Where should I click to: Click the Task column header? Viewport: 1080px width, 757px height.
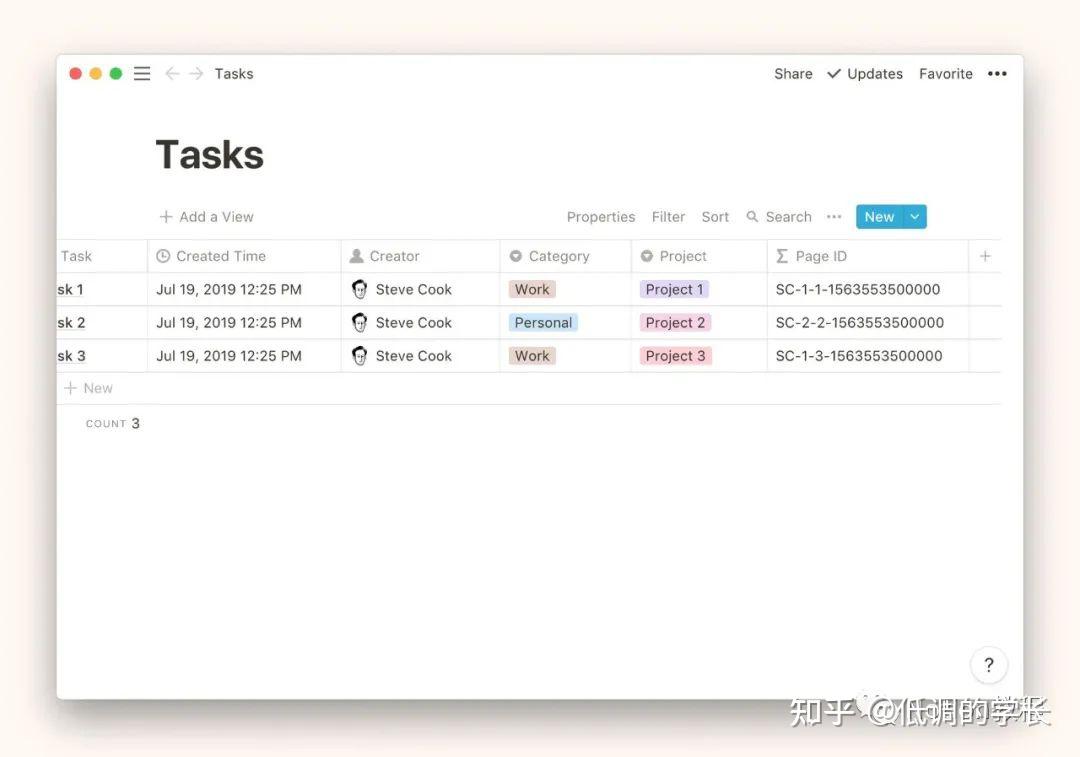coord(102,256)
